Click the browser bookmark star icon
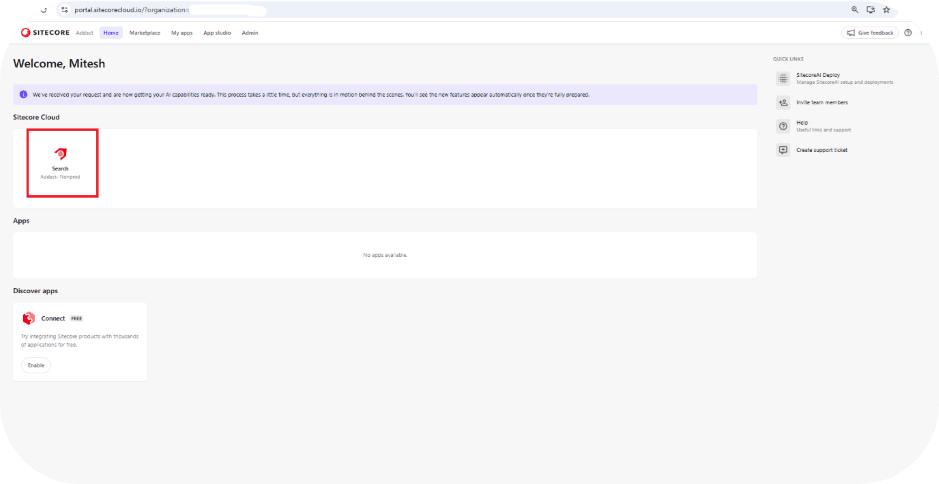 click(886, 9)
